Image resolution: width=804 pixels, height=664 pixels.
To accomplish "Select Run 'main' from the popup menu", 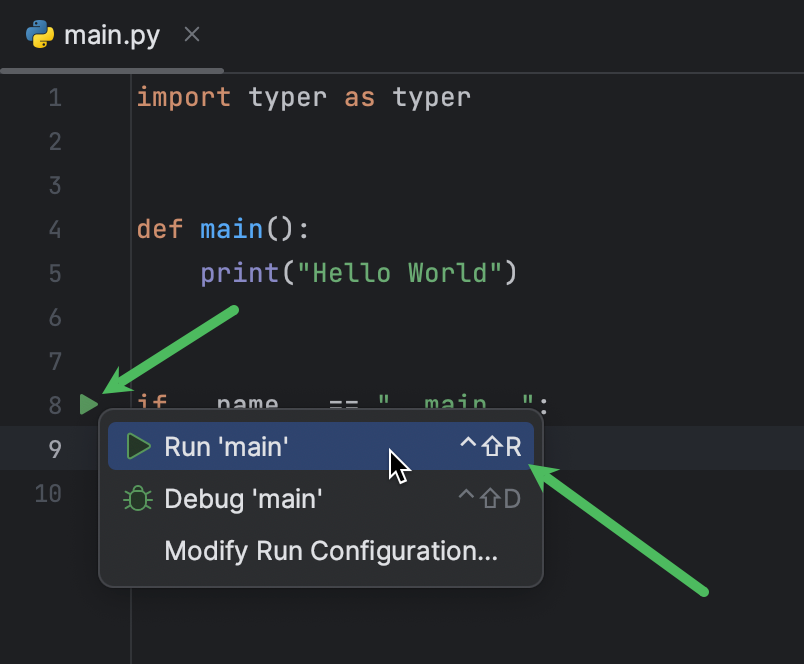I will tap(321, 446).
